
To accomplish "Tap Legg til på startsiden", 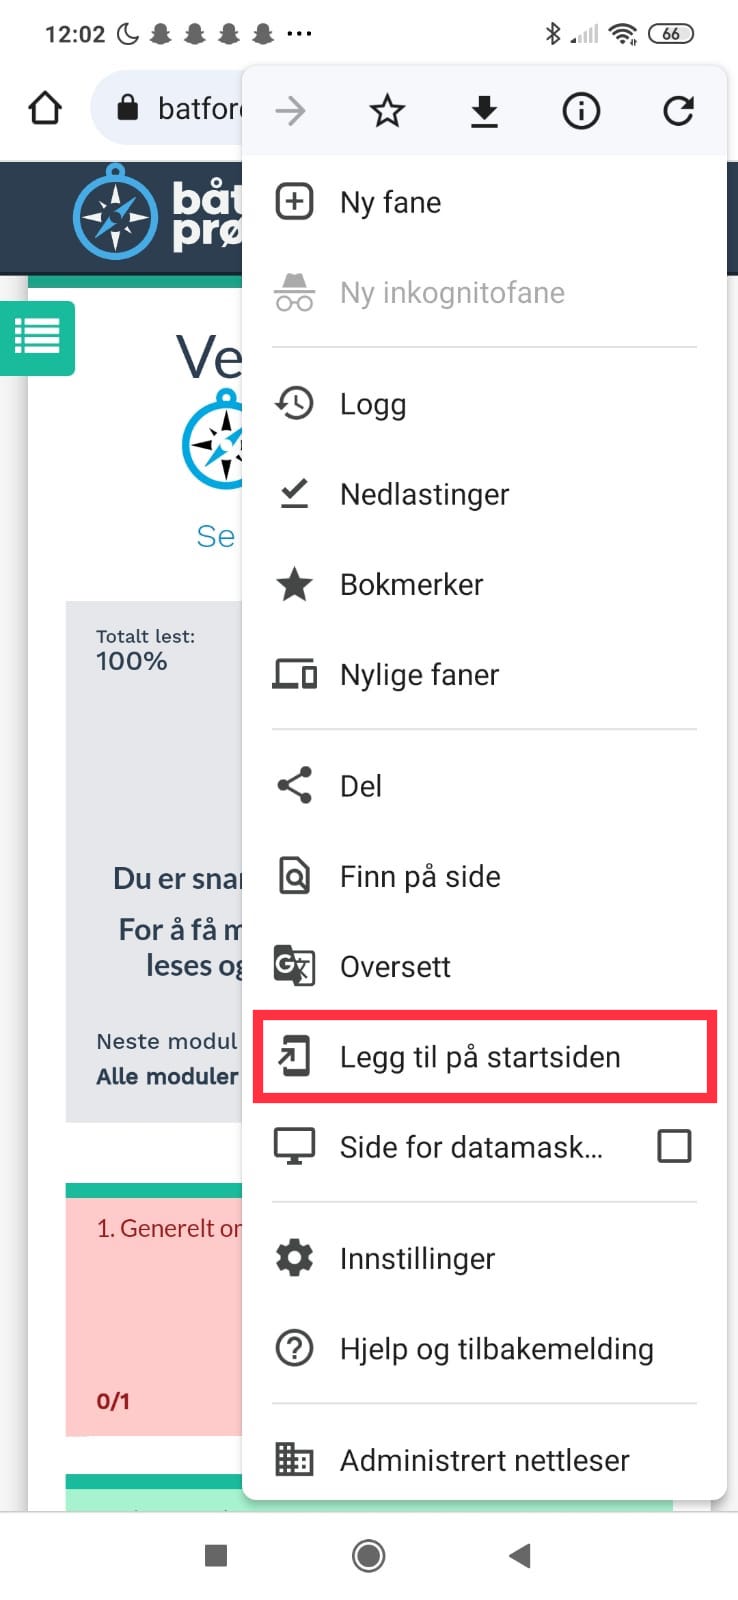I will point(484,1057).
